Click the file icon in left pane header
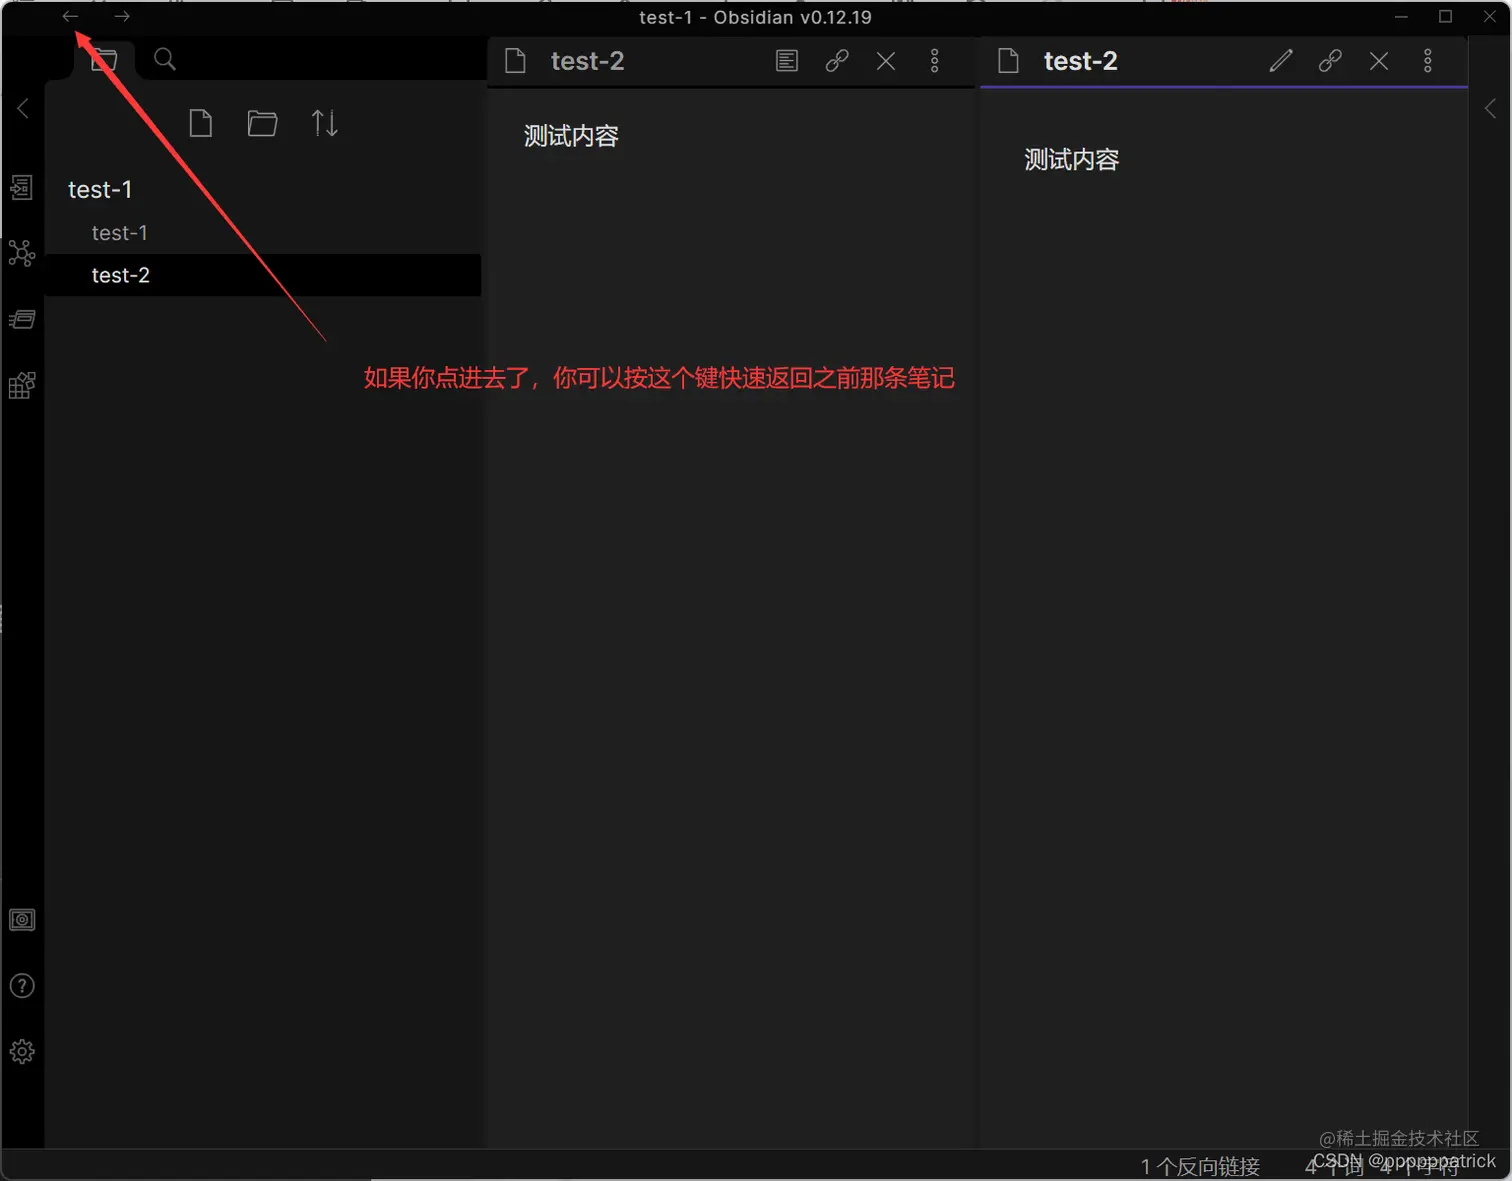This screenshot has height=1181, width=1512. tap(515, 61)
